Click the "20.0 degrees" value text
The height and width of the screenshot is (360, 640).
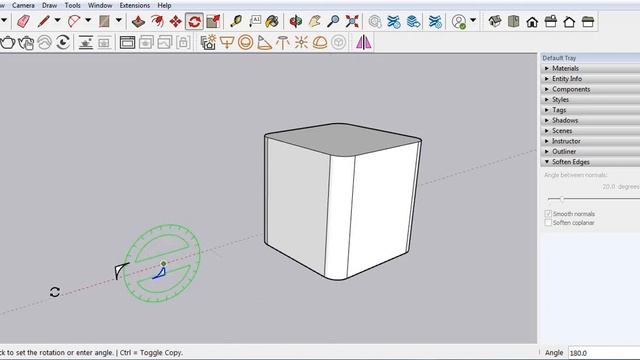(621, 187)
